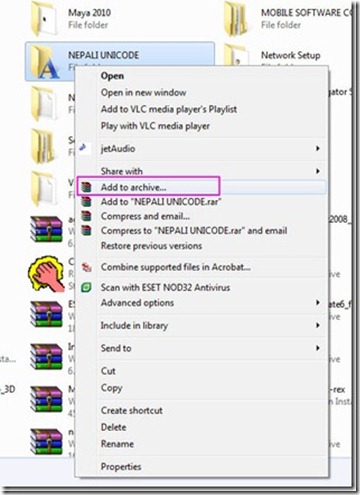Image resolution: width=360 pixels, height=495 pixels.
Task: Open the Send to menu entry
Action: coord(116,348)
